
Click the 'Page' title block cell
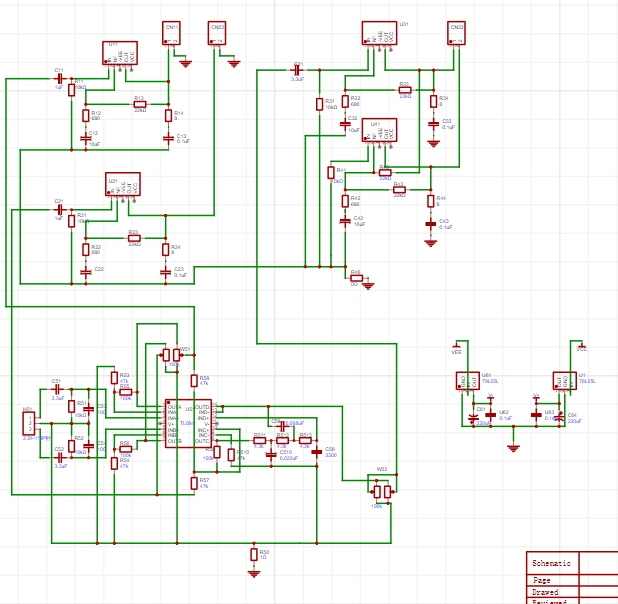click(x=553, y=580)
